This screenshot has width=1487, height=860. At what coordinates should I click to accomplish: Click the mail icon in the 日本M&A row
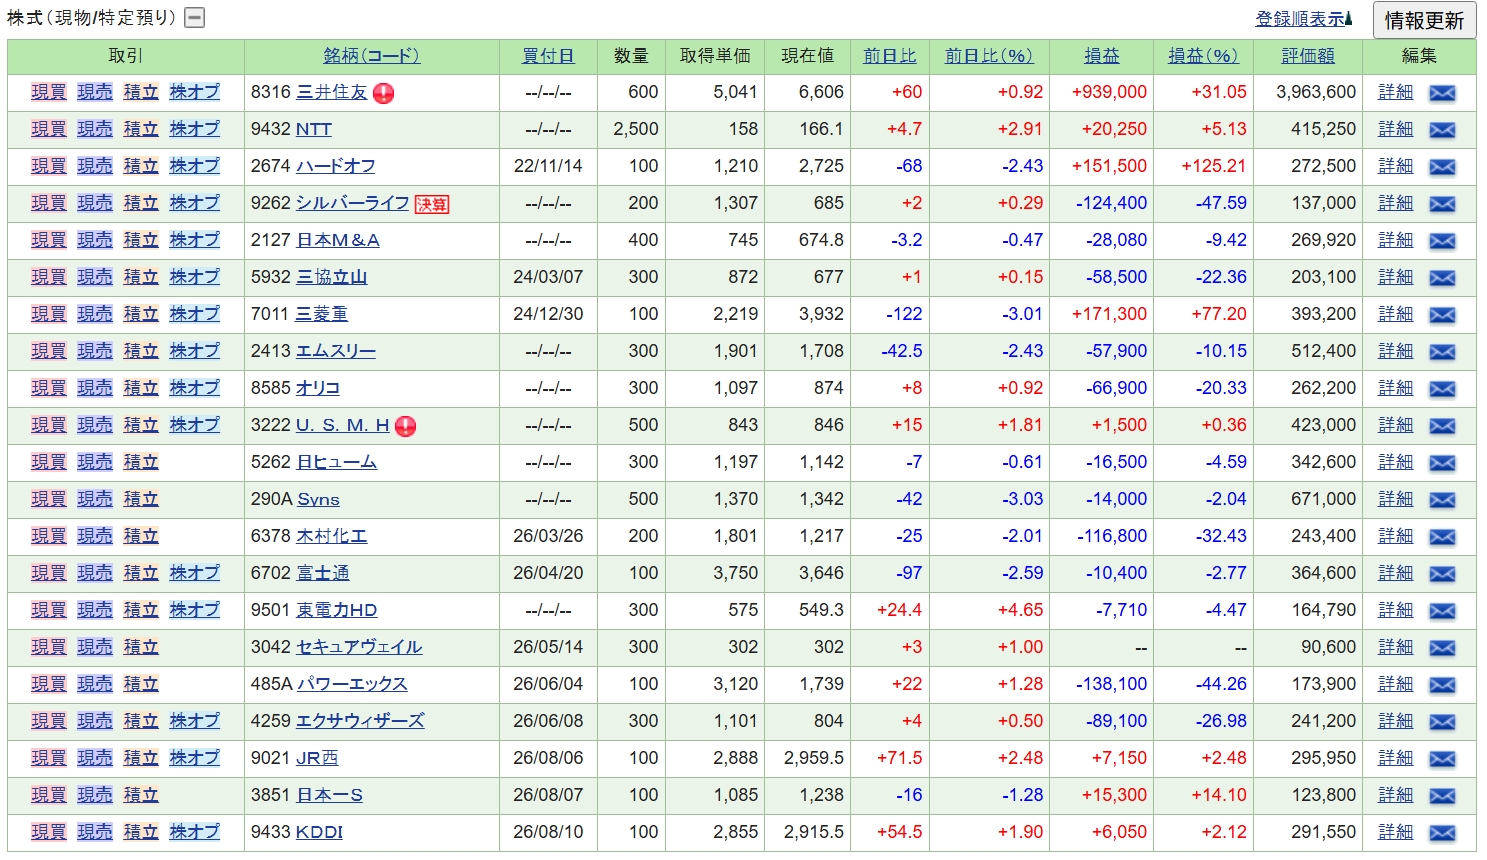[1442, 241]
